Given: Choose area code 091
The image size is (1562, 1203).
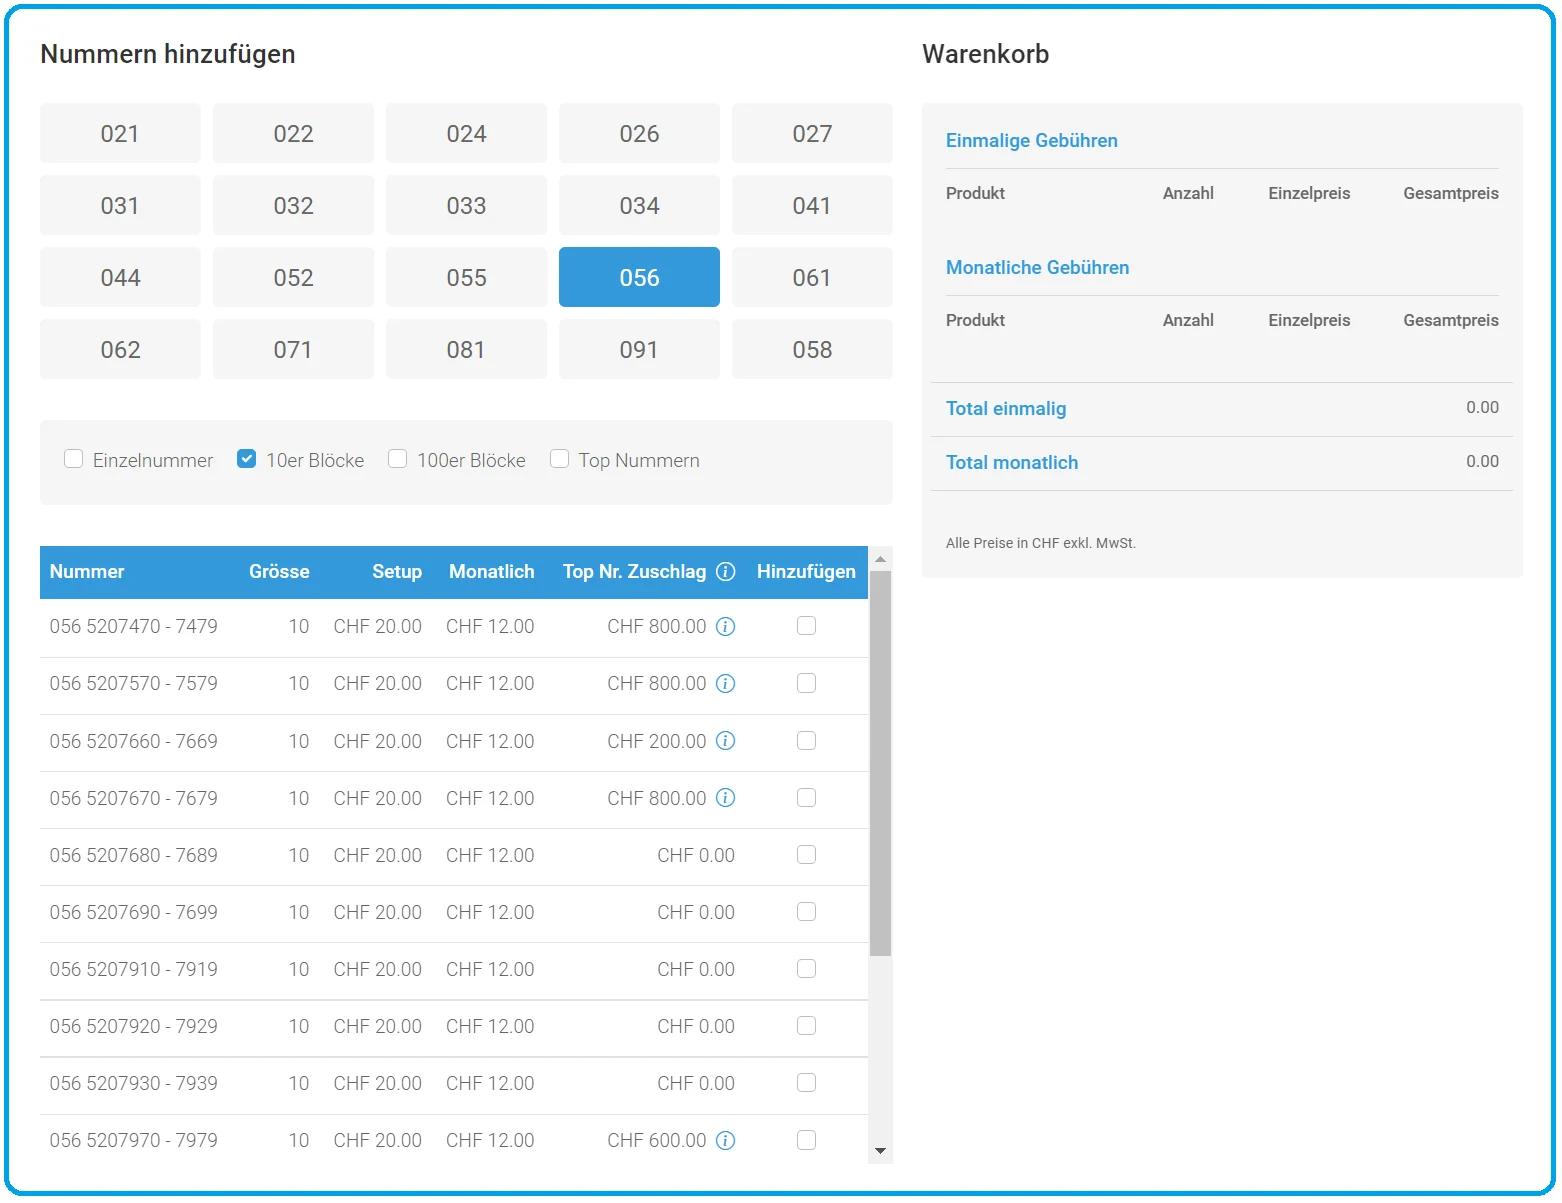Looking at the screenshot, I should click(639, 349).
